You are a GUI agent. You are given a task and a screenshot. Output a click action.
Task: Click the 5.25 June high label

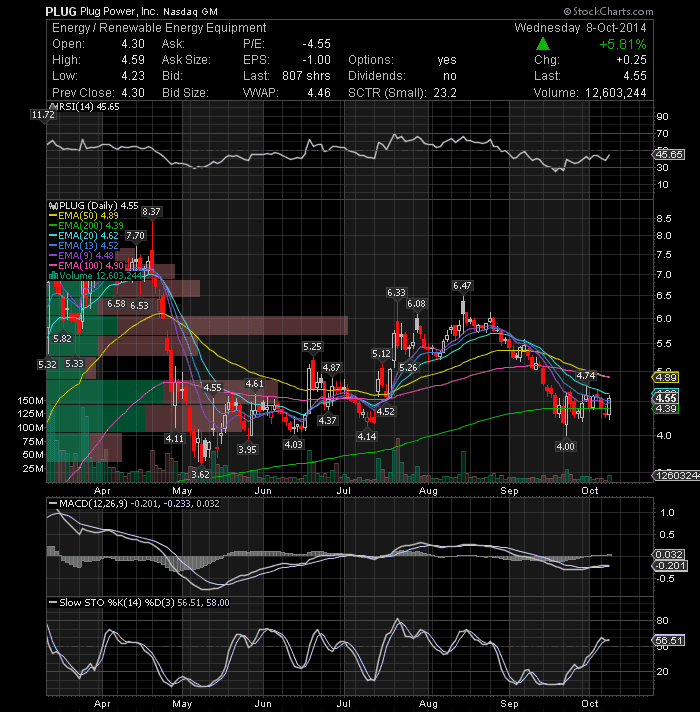tap(312, 347)
